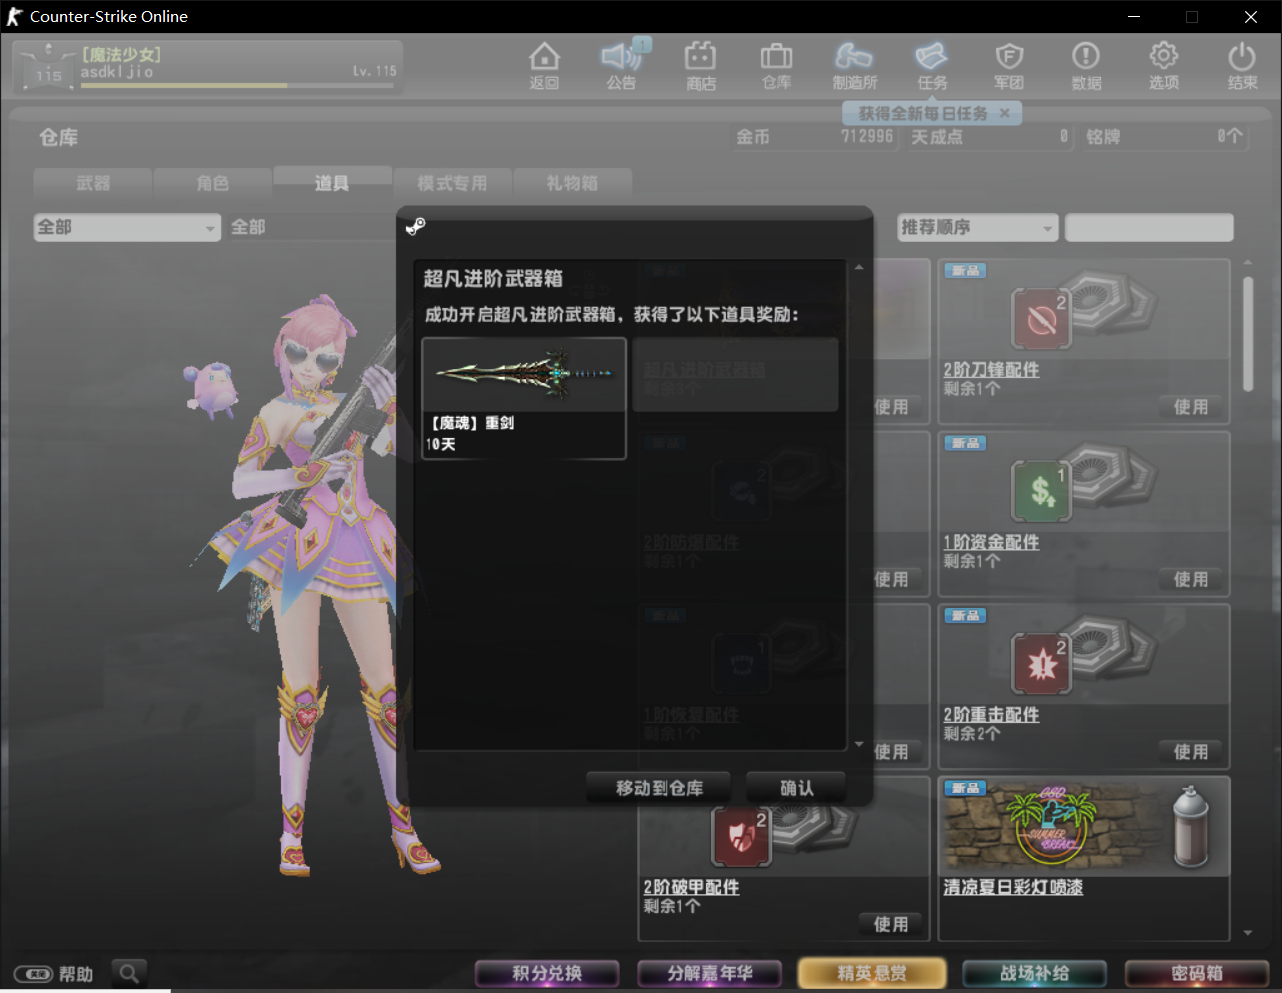1282x993 pixels.
Task: Switch to the 礼物箱 tab
Action: (572, 183)
